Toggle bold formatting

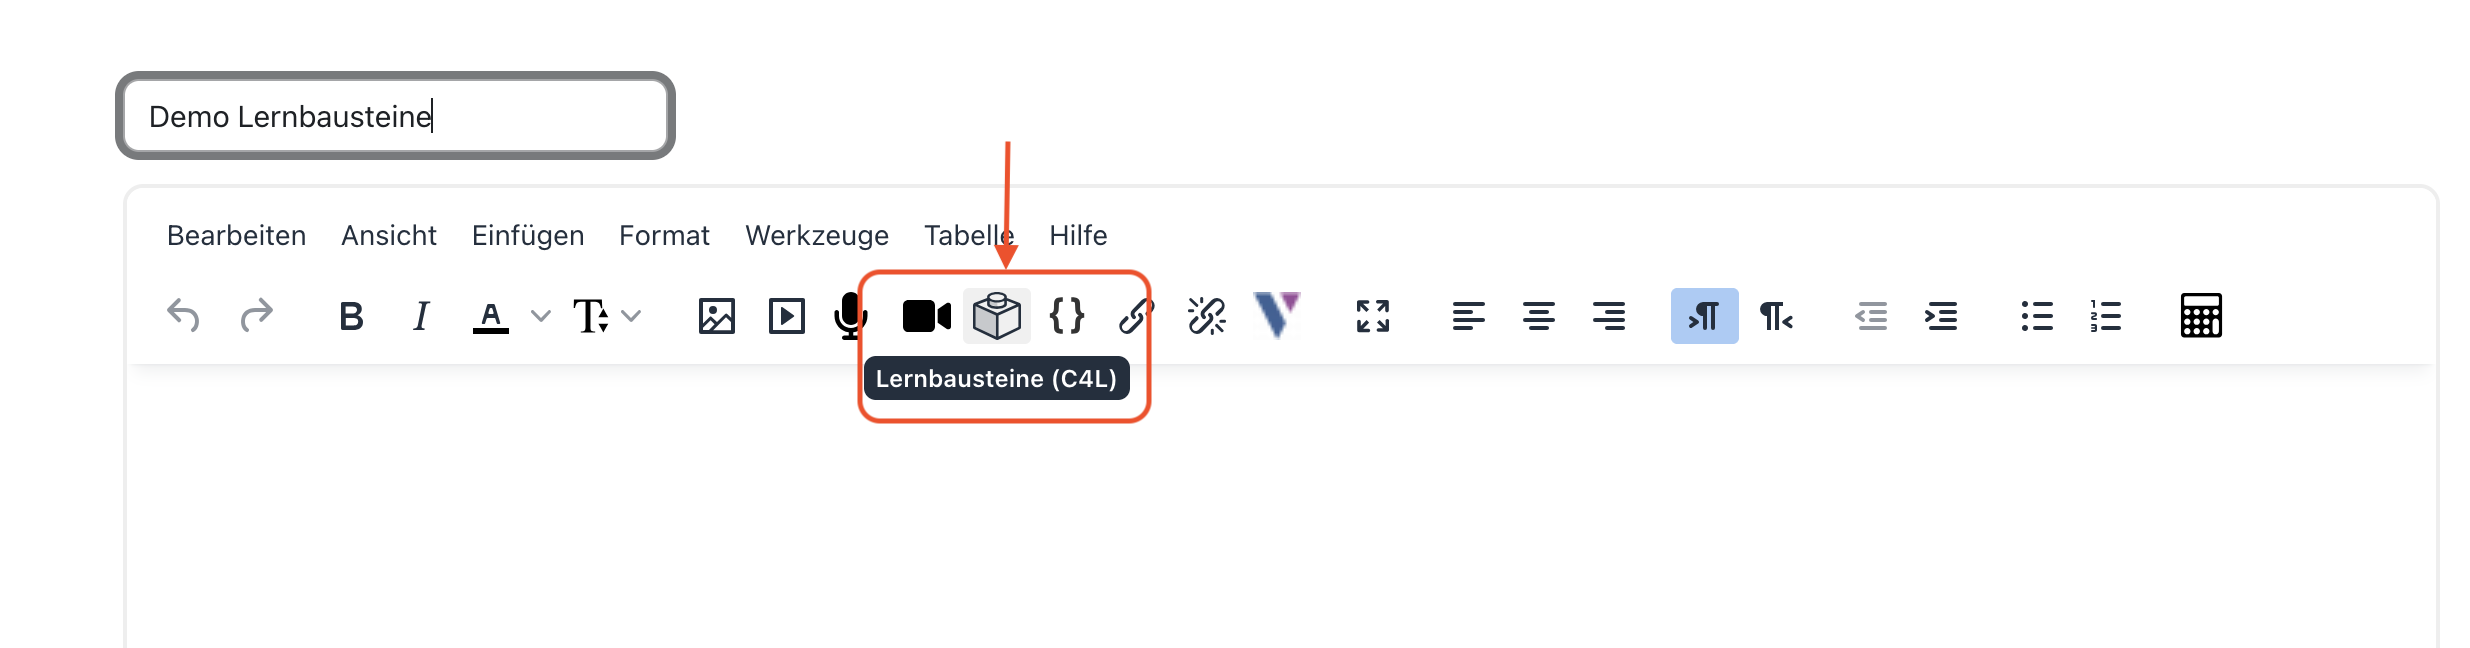(351, 316)
